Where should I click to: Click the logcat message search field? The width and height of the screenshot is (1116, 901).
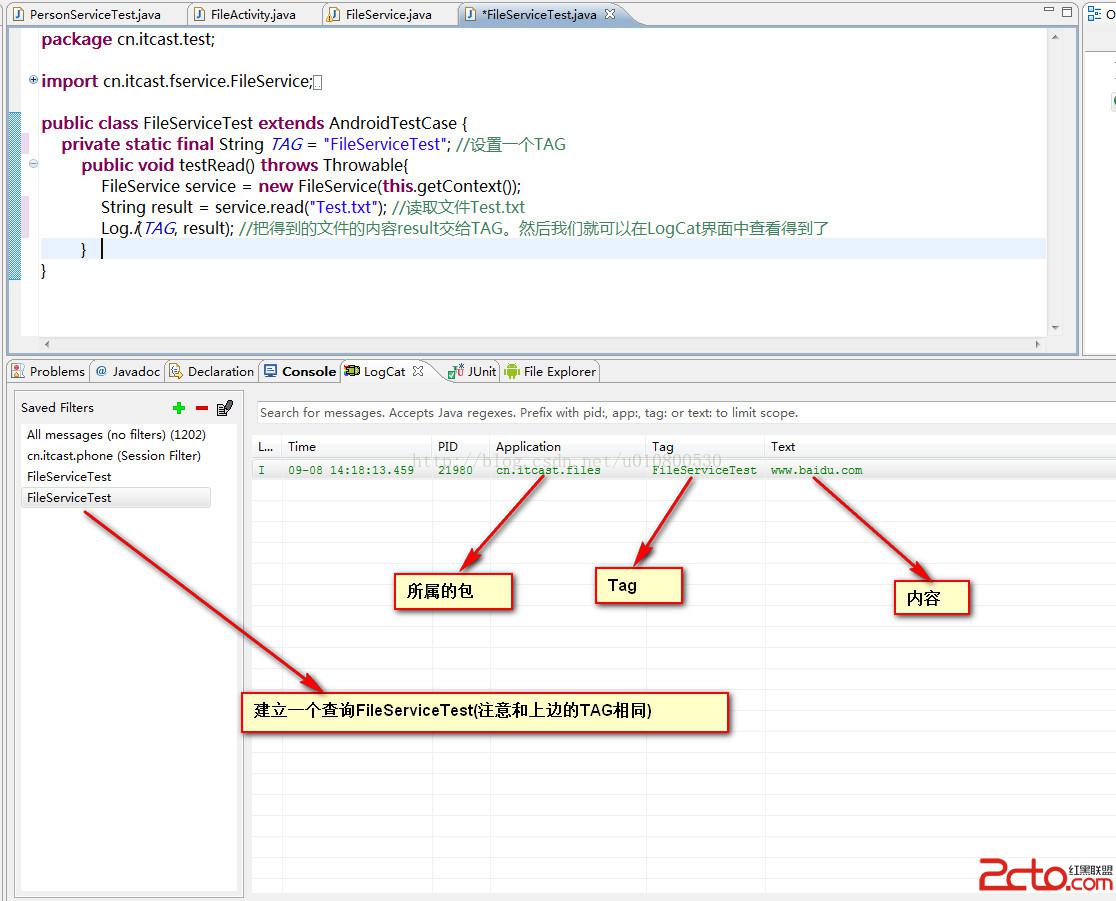pyautogui.click(x=680, y=412)
